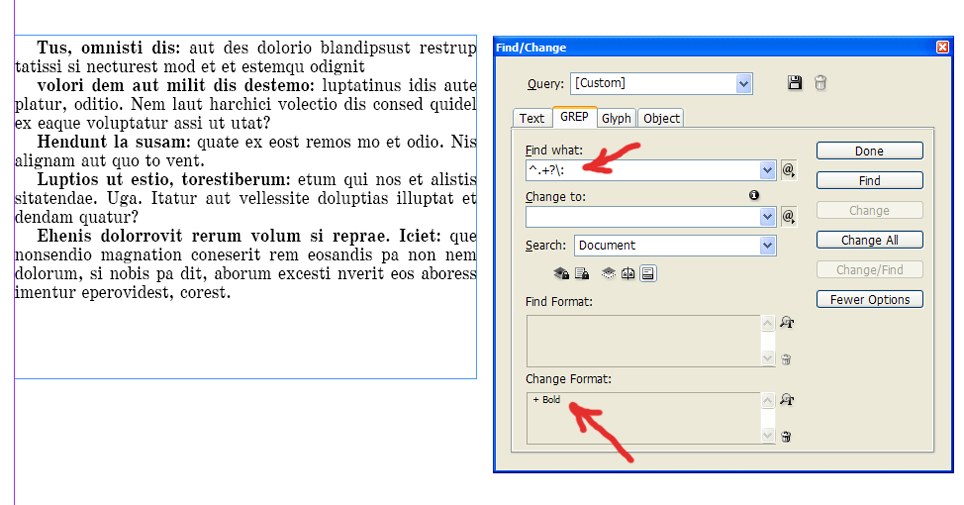Screen dimensions: 964x505
Task: Close the Find/Change dialog
Action: (x=942, y=47)
